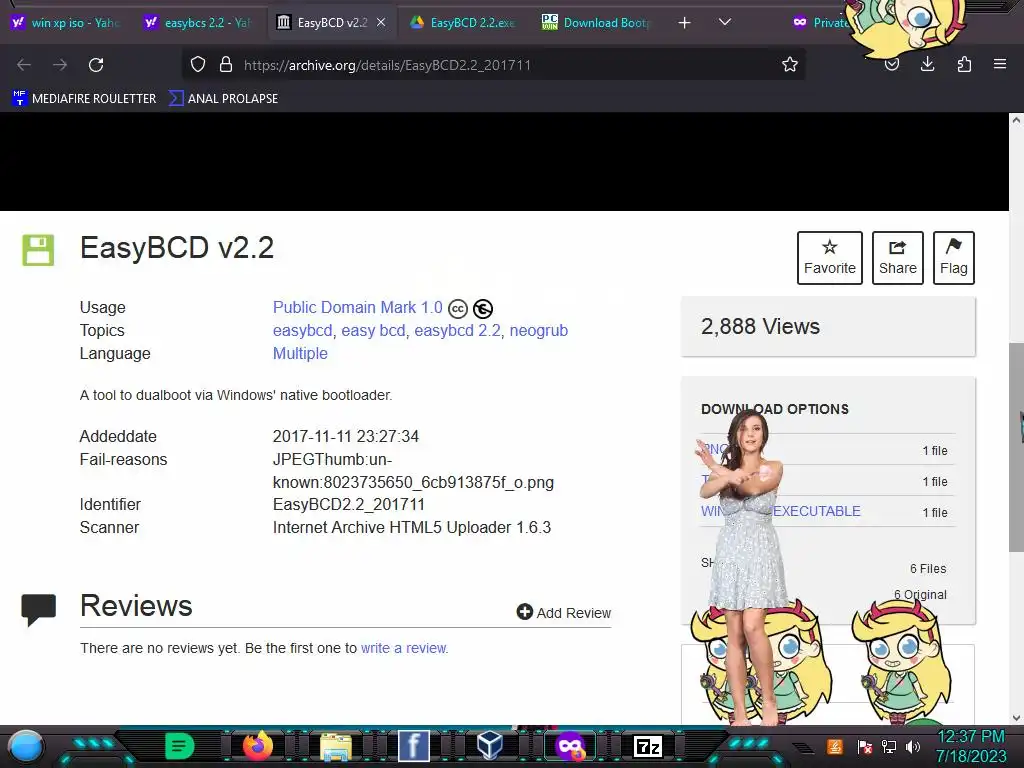Open the tracking protection shield icon
The image size is (1024, 768).
(x=198, y=65)
